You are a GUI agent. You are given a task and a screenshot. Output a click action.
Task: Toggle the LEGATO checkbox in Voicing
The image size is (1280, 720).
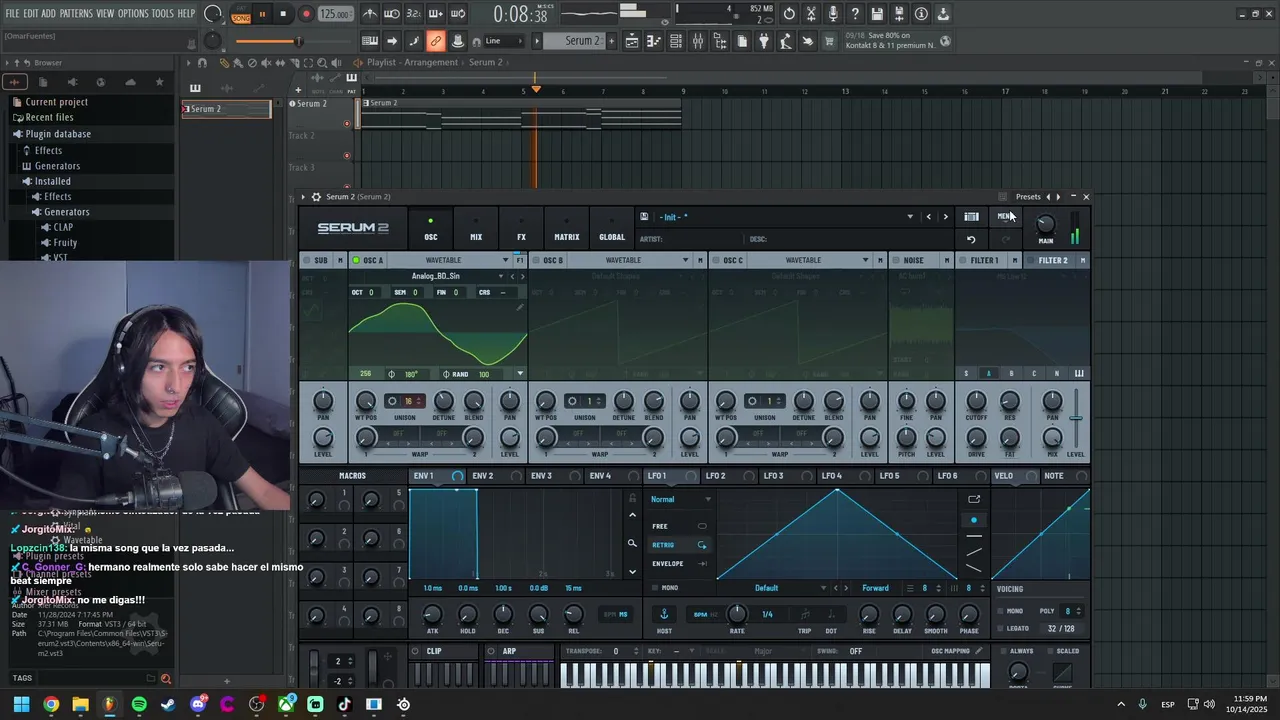(1000, 628)
